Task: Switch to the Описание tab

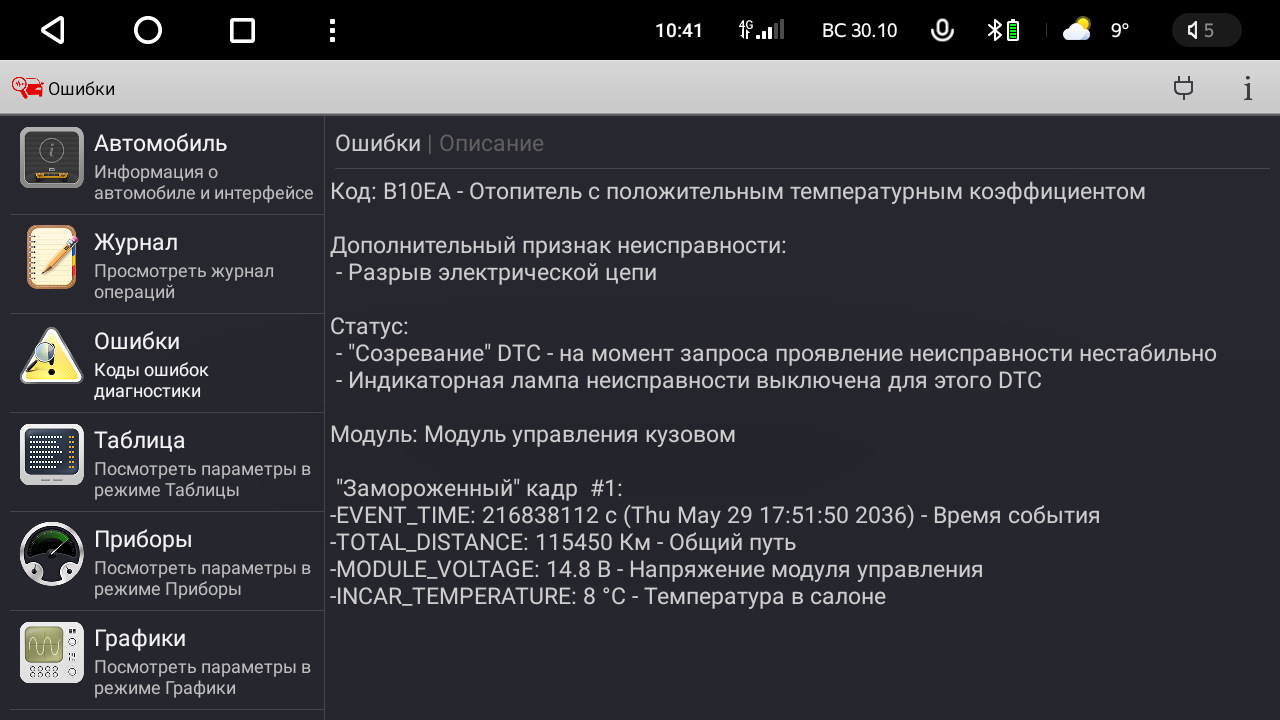Action: click(x=491, y=144)
